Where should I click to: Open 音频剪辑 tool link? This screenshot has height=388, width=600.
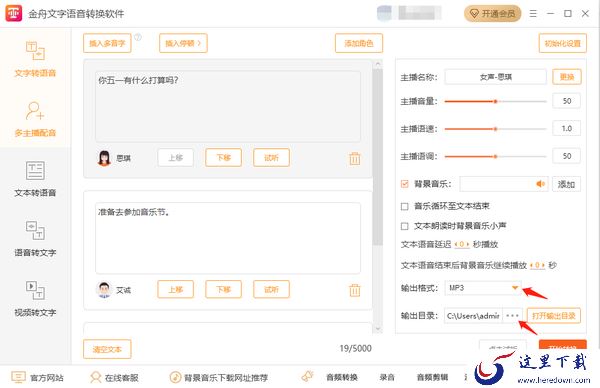tap(432, 377)
